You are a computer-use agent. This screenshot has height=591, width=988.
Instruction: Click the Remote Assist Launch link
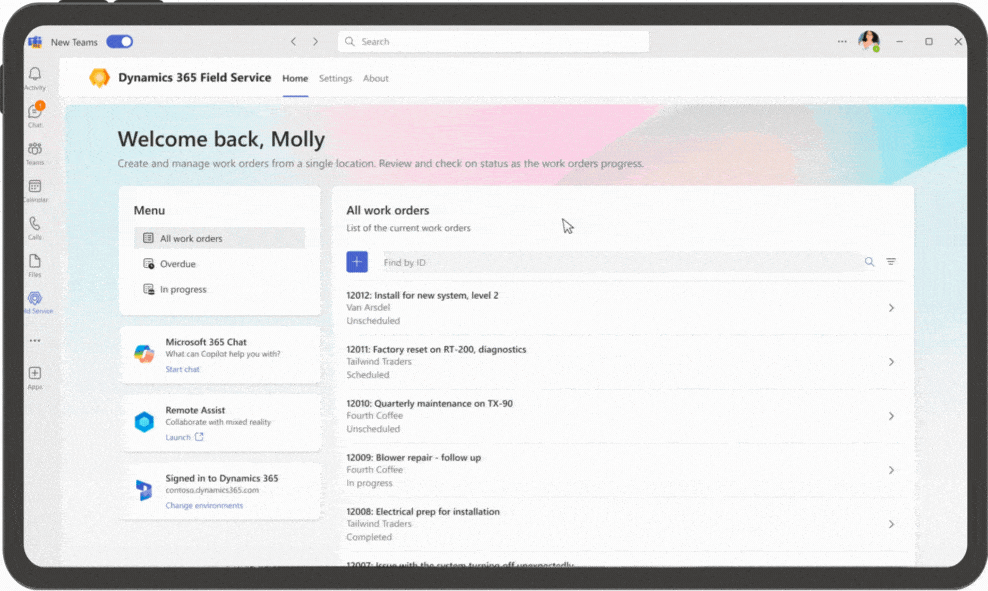coord(184,437)
